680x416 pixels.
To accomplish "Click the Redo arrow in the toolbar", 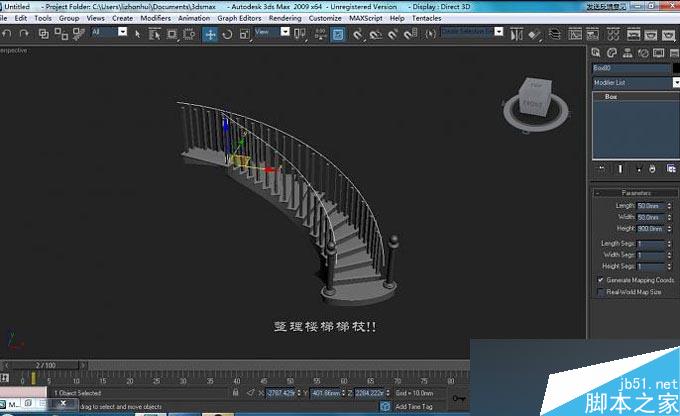I will point(24,33).
